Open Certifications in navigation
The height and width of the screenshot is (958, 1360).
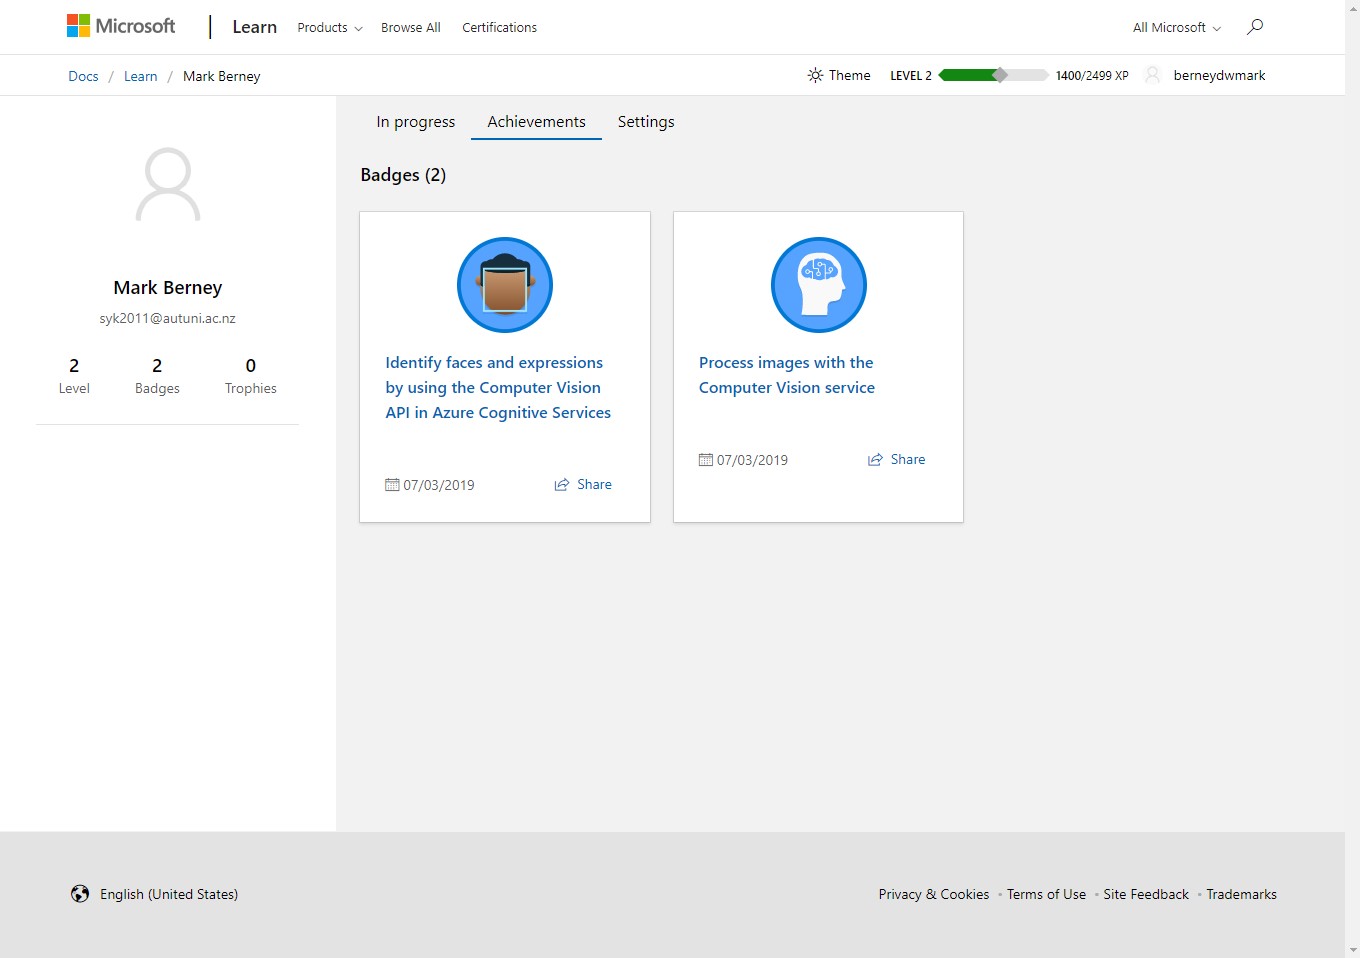click(500, 27)
